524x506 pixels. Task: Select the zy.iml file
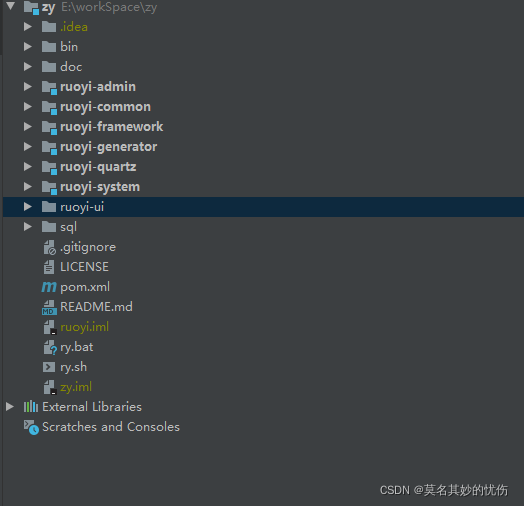tap(76, 387)
